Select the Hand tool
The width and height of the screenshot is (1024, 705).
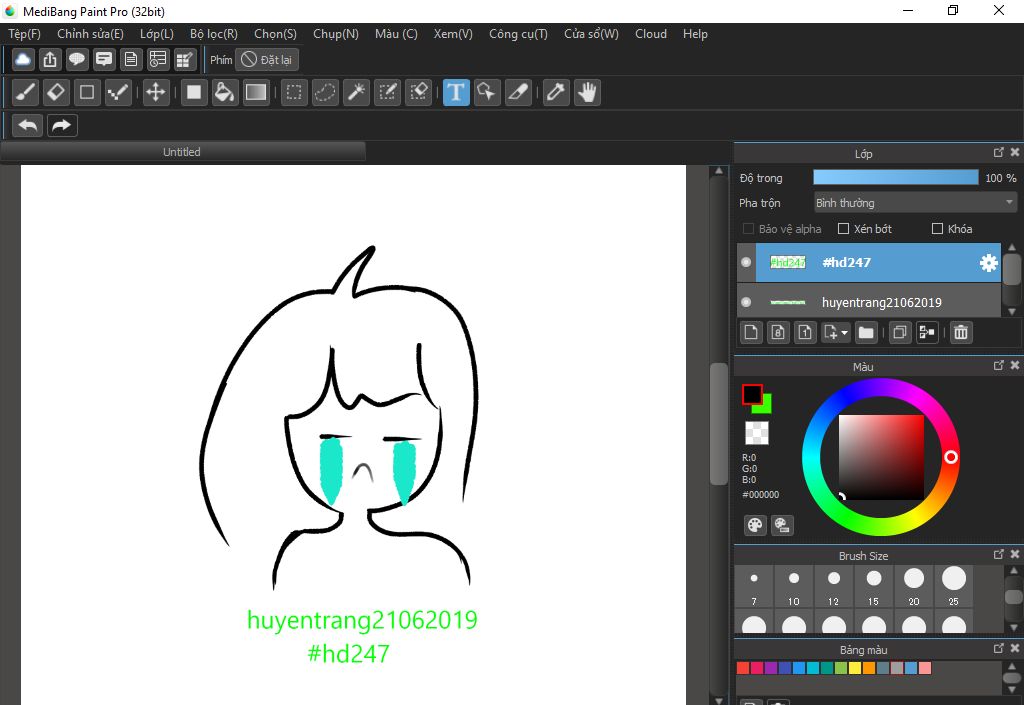(588, 92)
